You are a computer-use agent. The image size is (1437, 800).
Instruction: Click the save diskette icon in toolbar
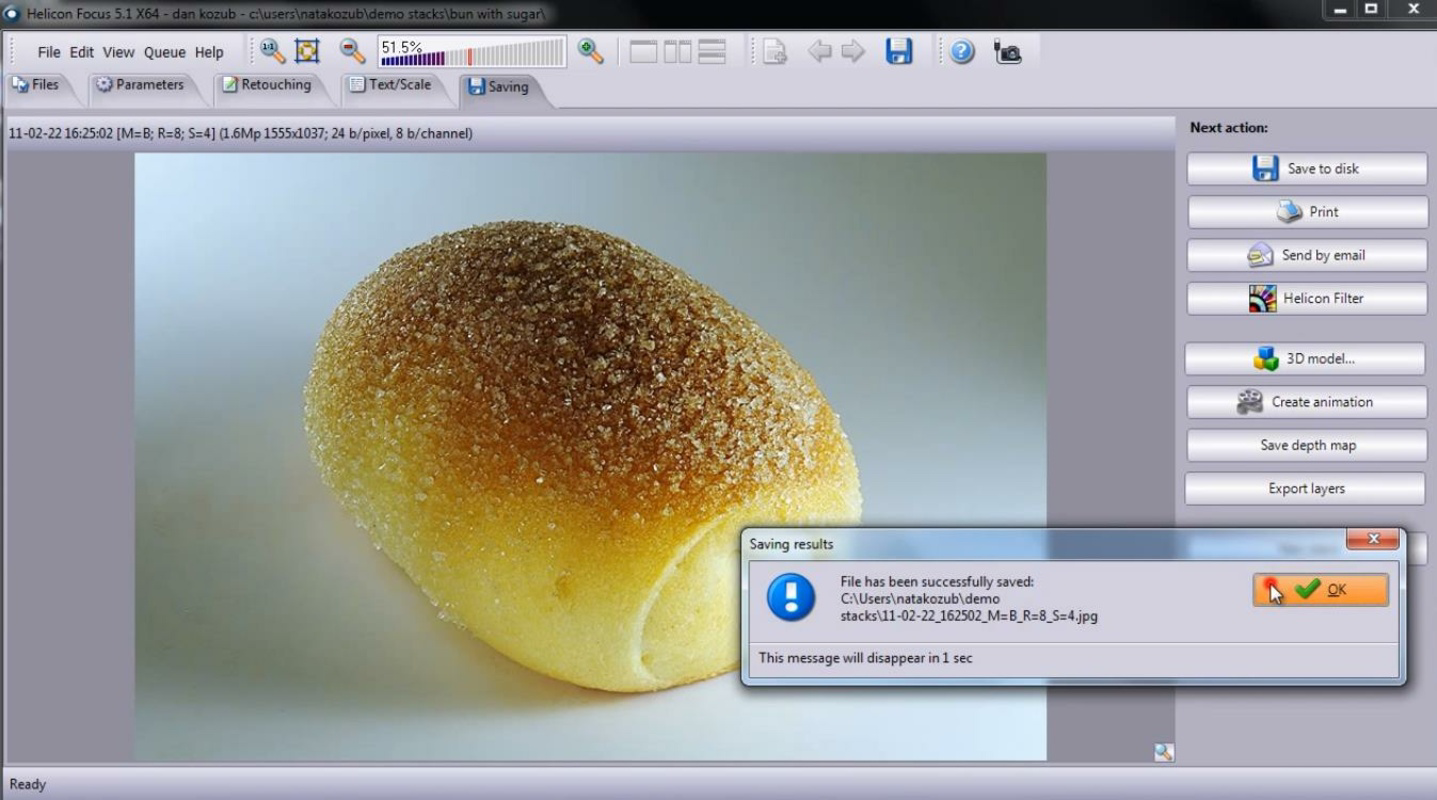(x=898, y=52)
